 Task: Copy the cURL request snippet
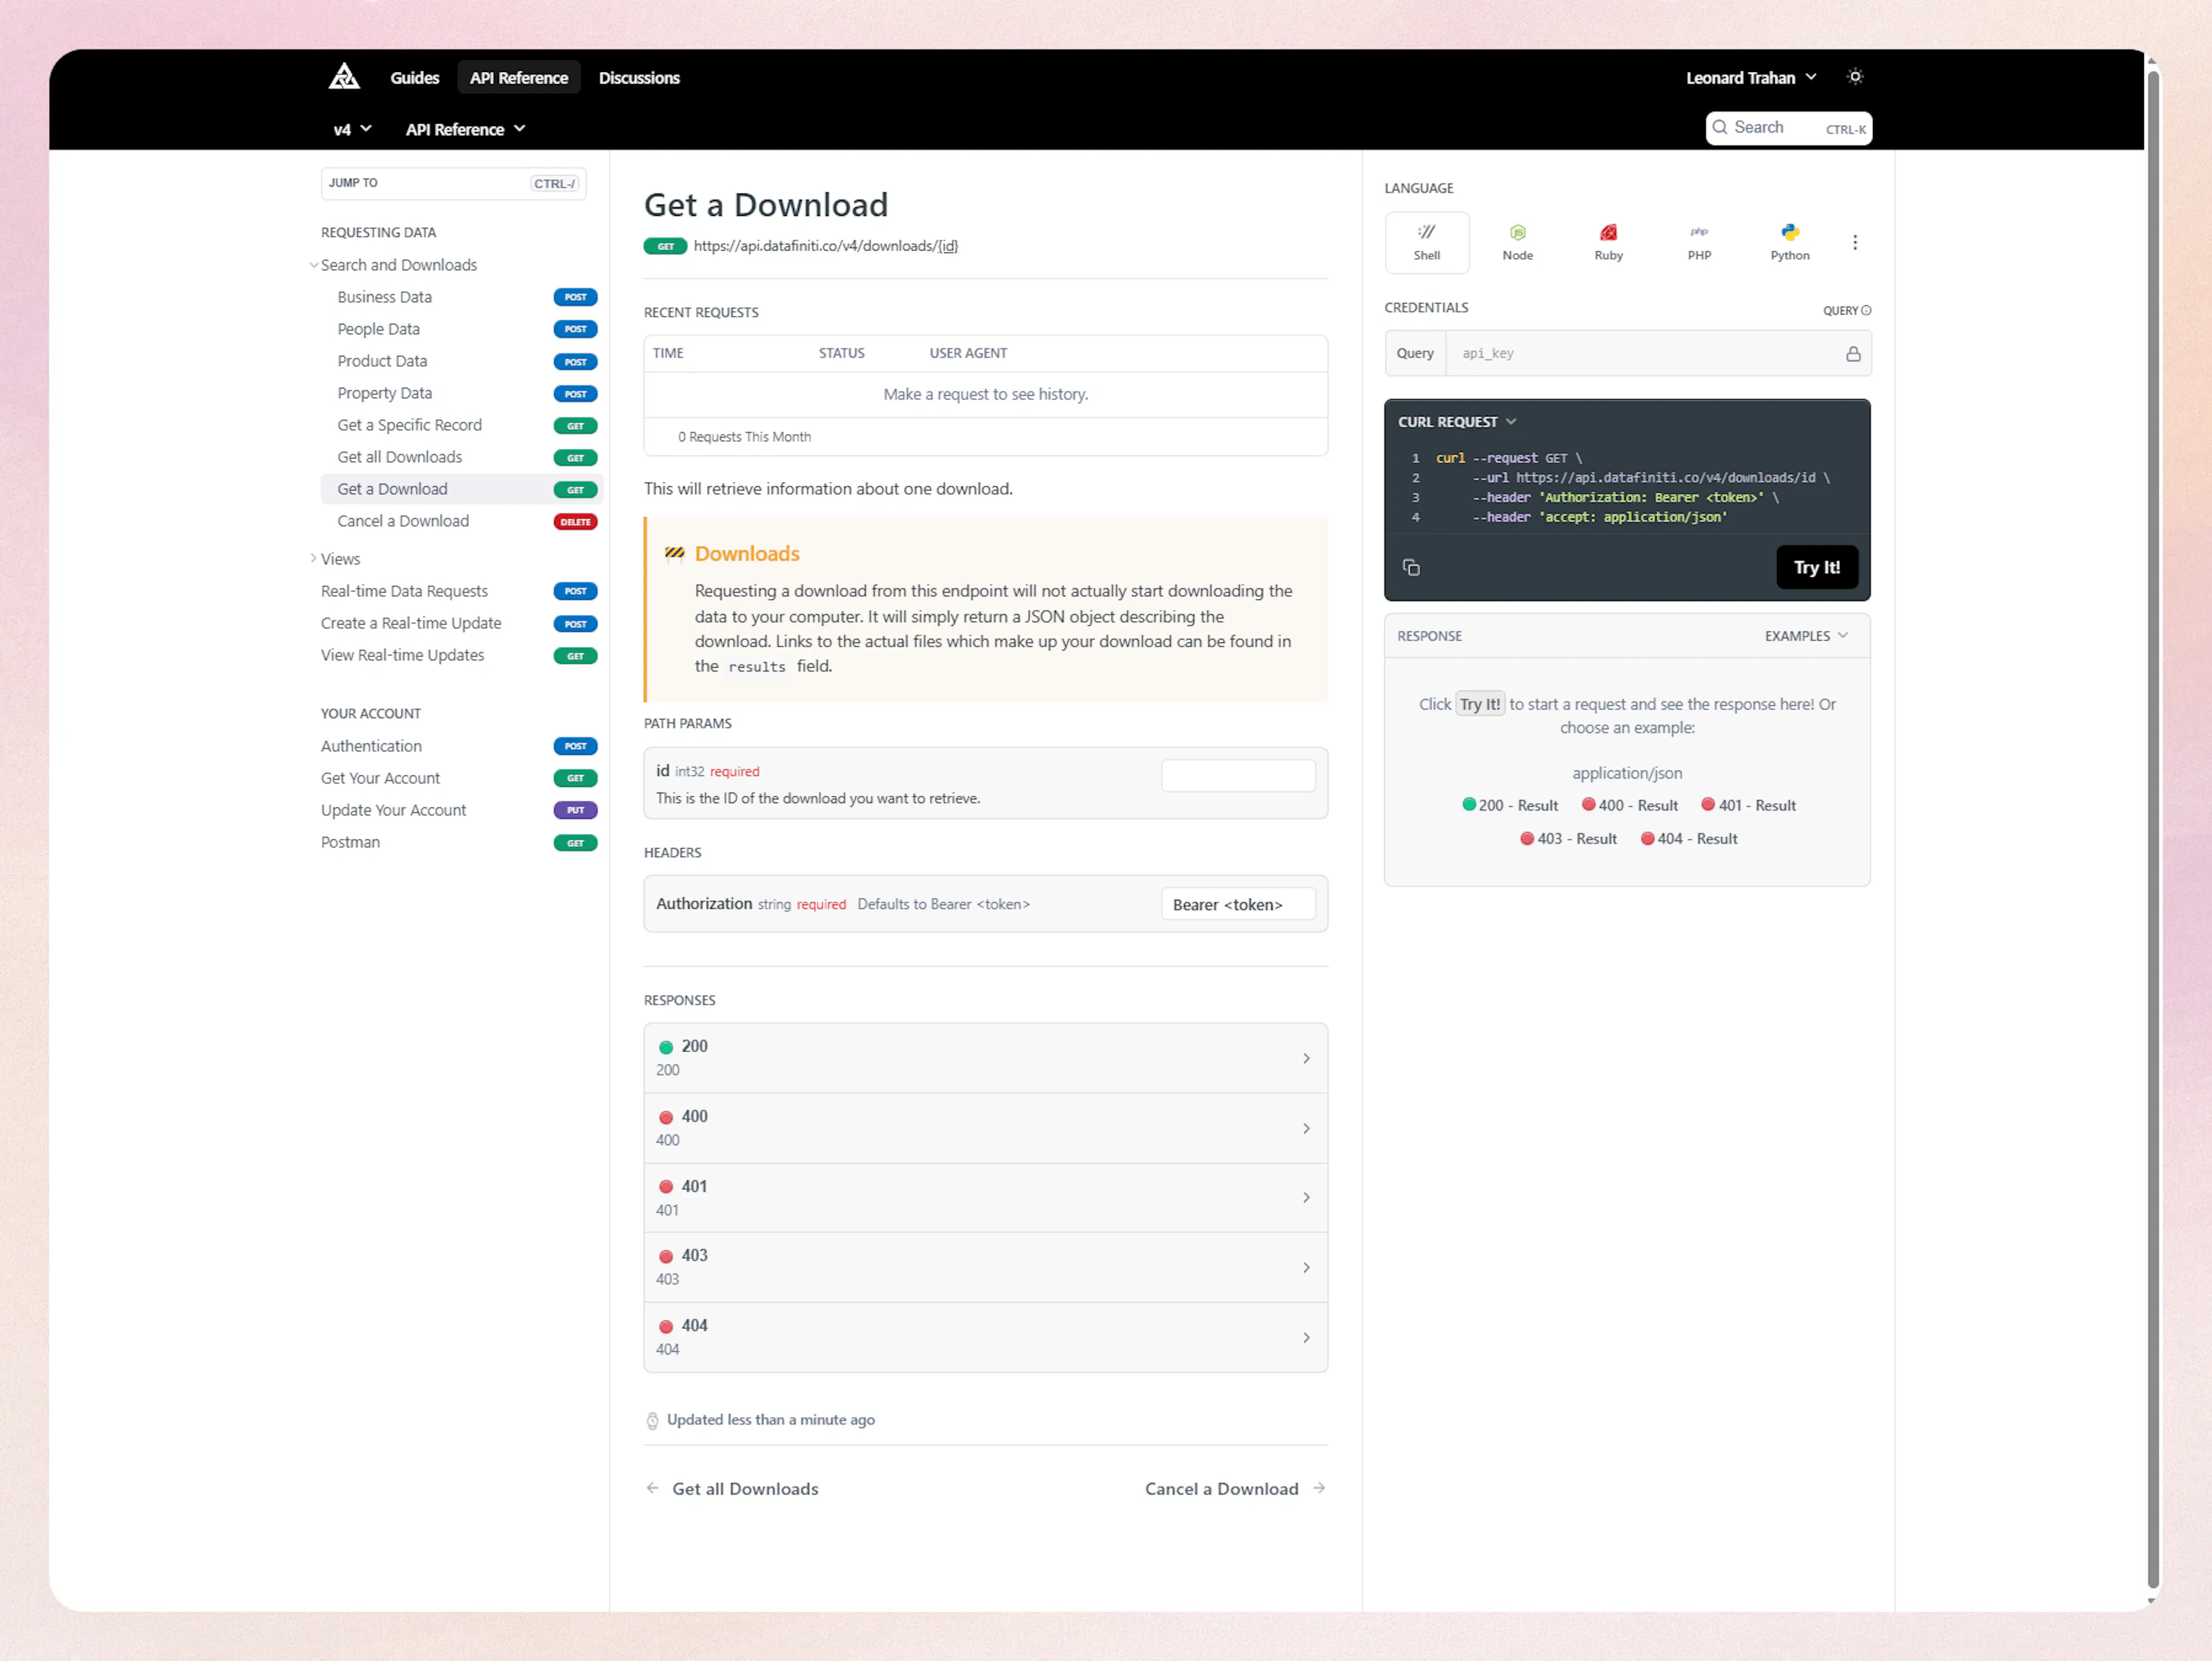coord(1411,567)
